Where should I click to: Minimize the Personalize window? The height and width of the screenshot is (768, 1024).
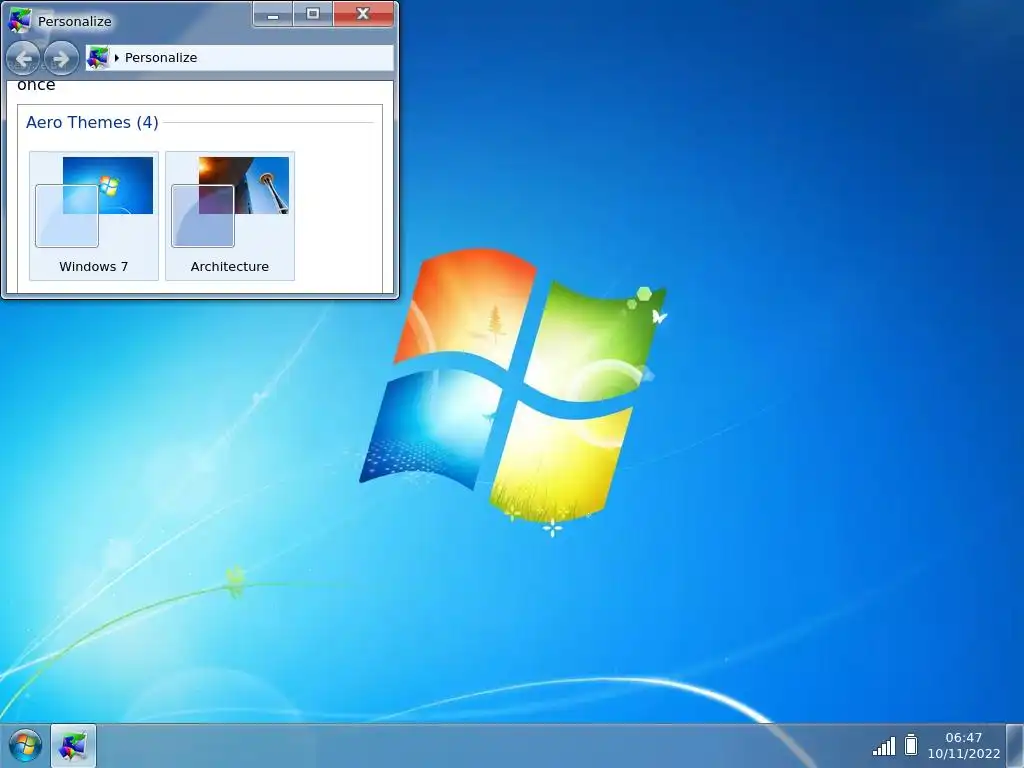click(x=273, y=14)
